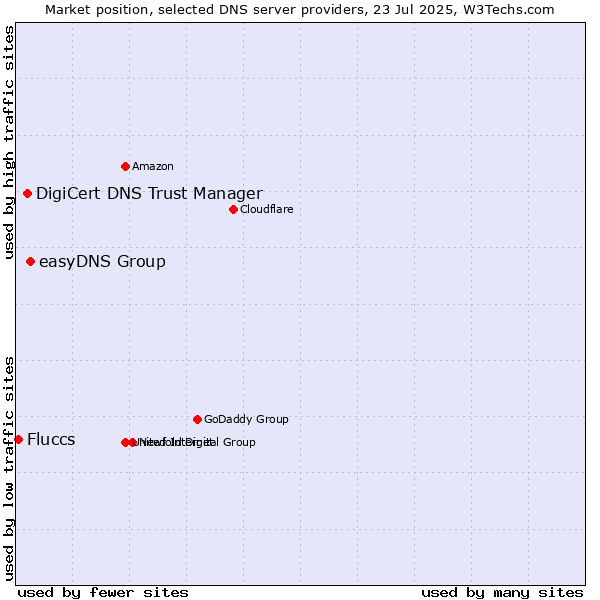Click the red Fluccs data point
The image size is (600, 600).
(18, 440)
